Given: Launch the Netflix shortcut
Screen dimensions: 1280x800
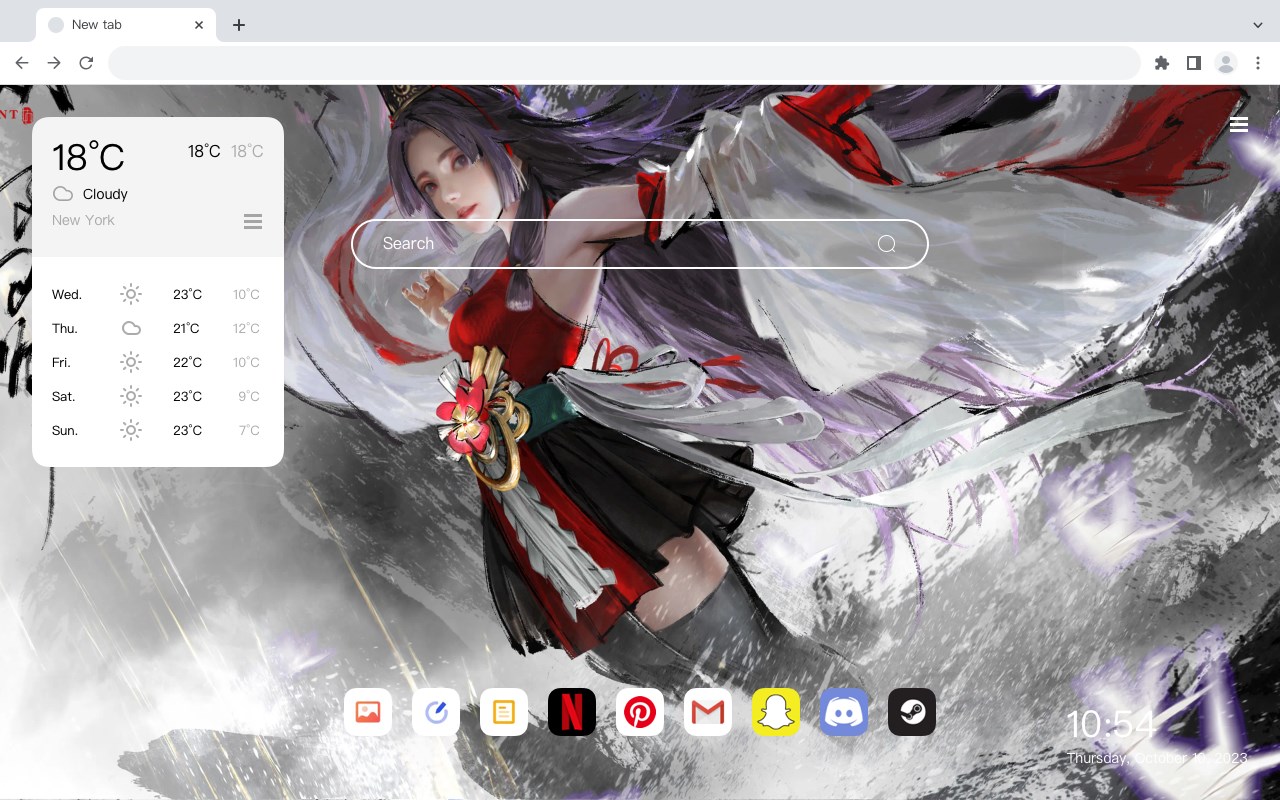Looking at the screenshot, I should pyautogui.click(x=572, y=712).
